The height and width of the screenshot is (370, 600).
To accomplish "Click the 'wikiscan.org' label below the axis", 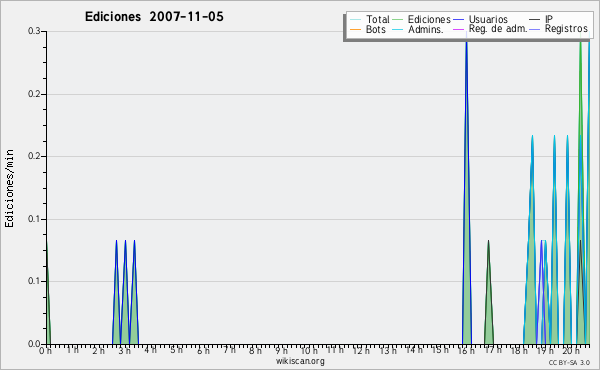I will pos(300,361).
